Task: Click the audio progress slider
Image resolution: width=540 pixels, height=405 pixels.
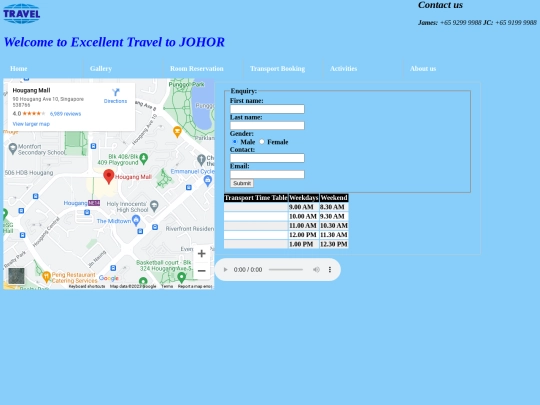Action: click(286, 270)
